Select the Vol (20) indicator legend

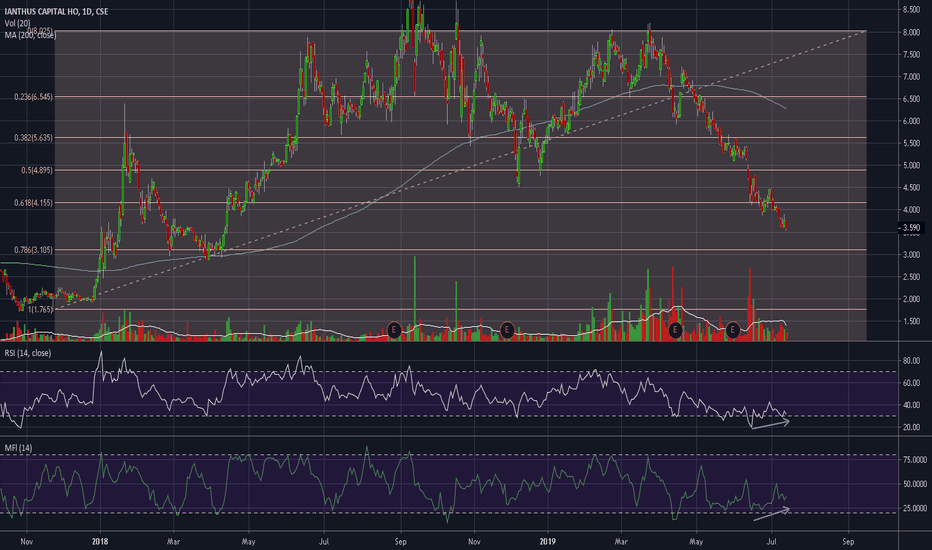17,23
